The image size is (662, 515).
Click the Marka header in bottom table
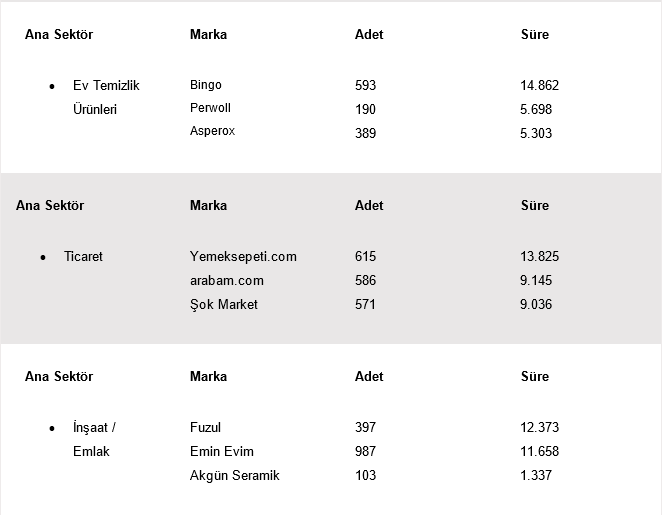coord(209,376)
